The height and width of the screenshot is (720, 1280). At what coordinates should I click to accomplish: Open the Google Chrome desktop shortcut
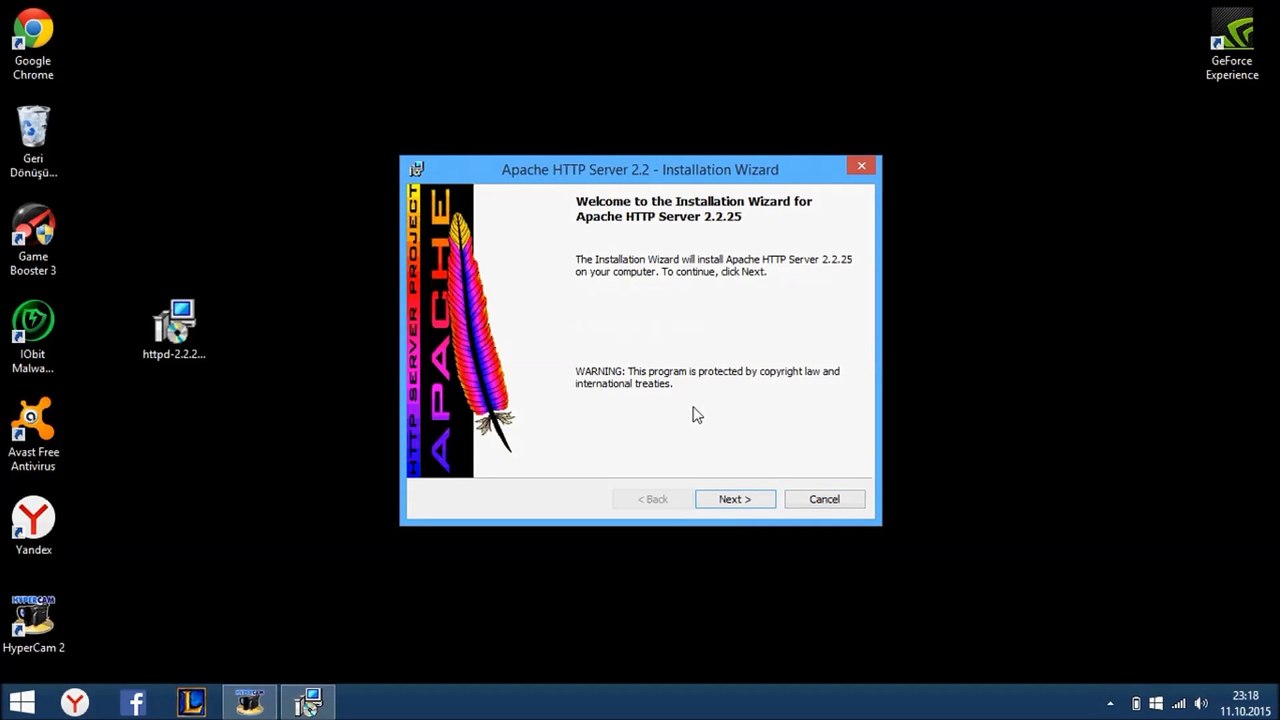(x=33, y=45)
